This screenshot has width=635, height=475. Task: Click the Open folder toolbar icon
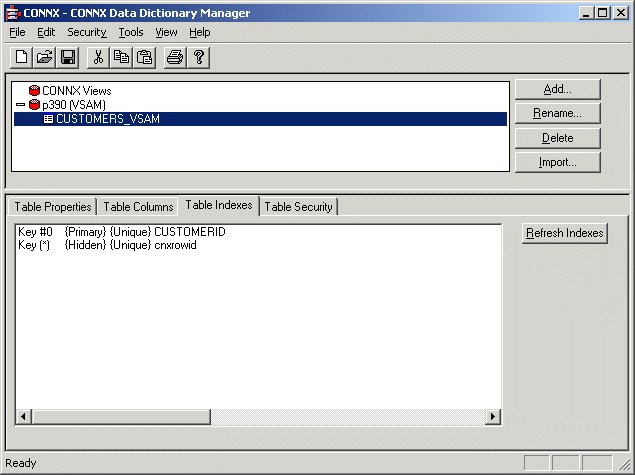[45, 57]
